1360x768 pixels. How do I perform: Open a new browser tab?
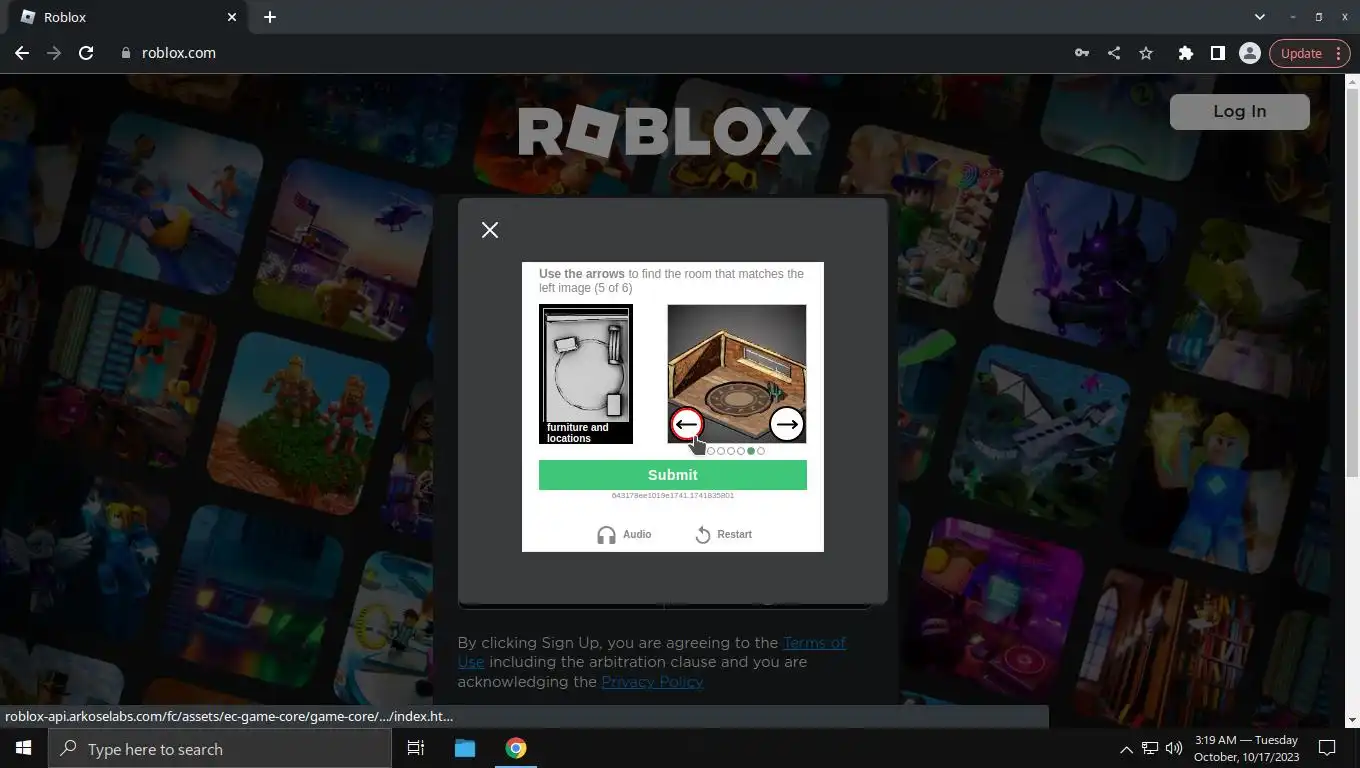point(270,17)
